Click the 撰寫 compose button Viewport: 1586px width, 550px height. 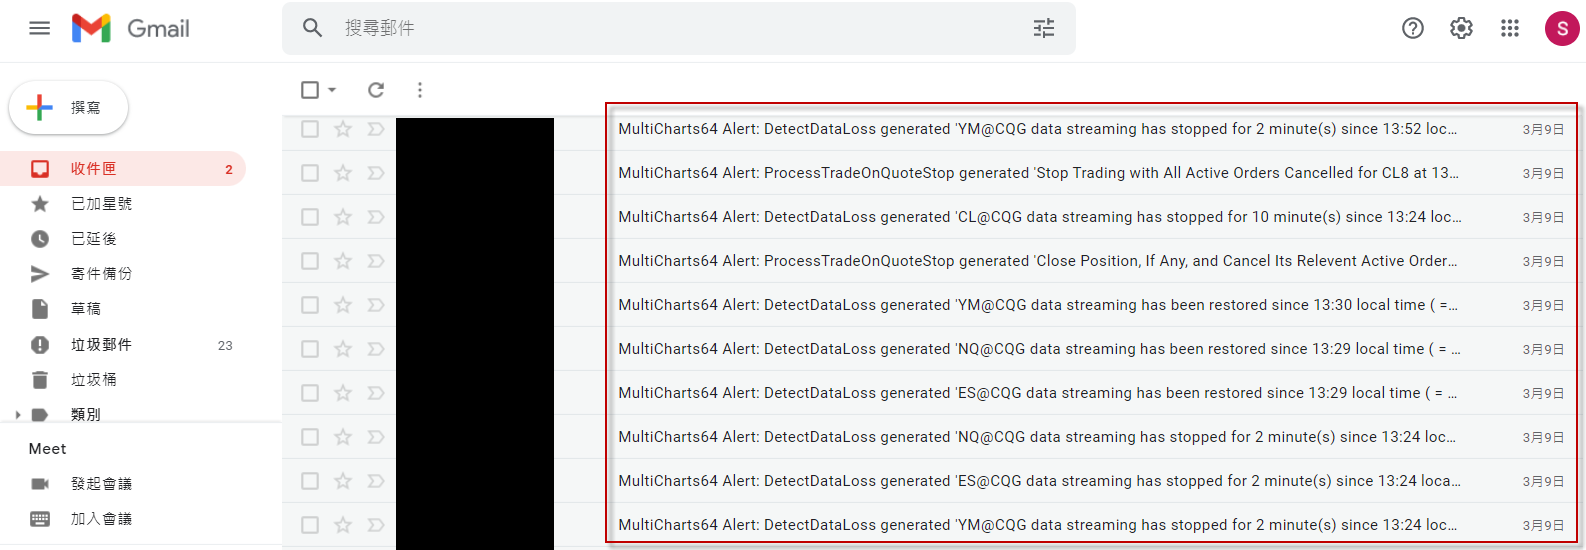pyautogui.click(x=68, y=107)
